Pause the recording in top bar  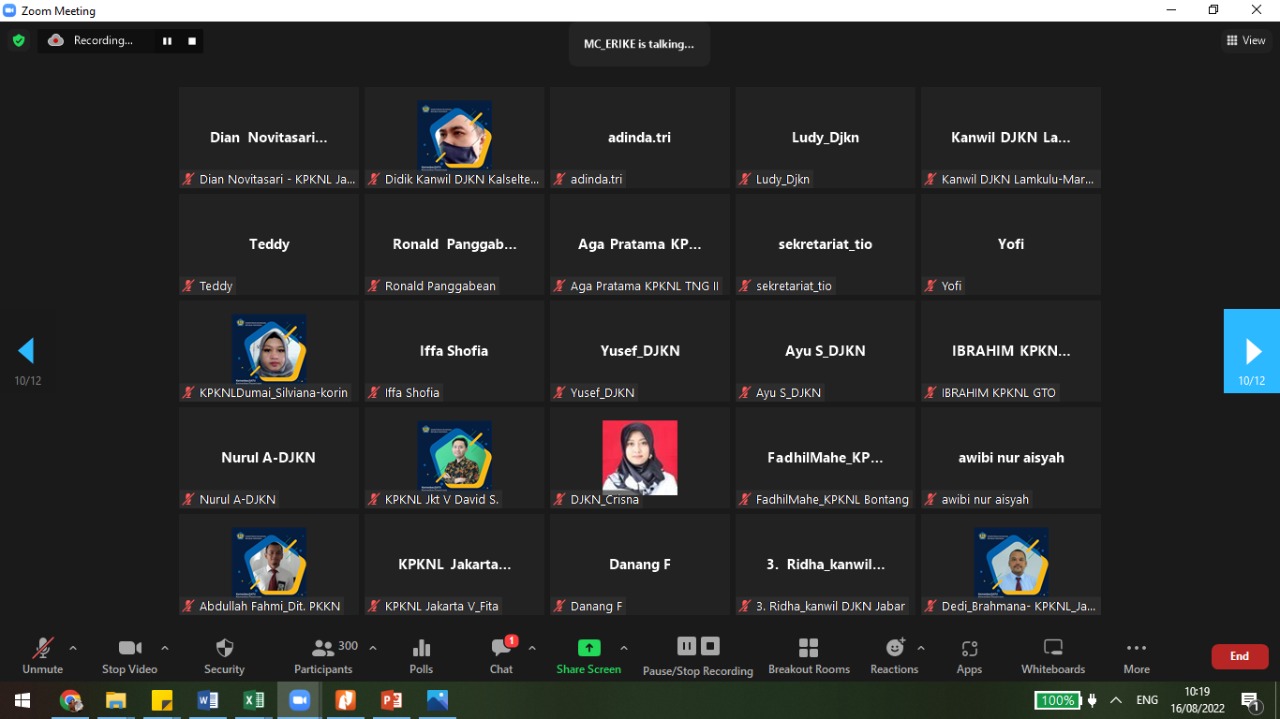167,41
